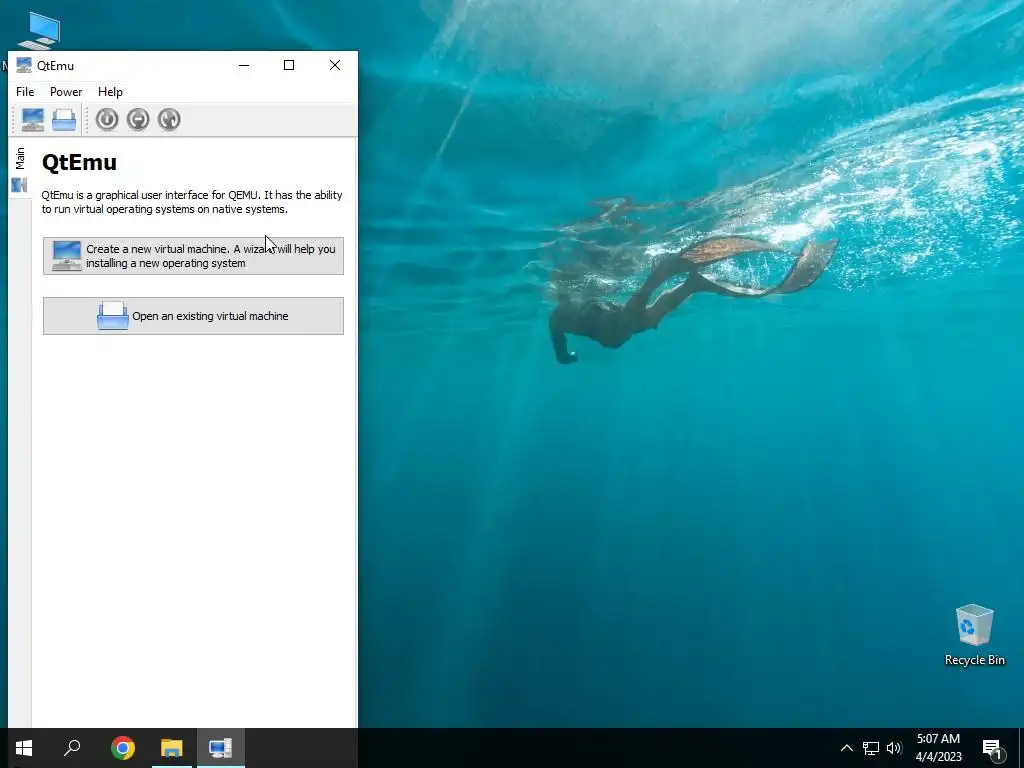Open the Windows Start menu
Image resolution: width=1024 pixels, height=768 pixels.
point(24,748)
